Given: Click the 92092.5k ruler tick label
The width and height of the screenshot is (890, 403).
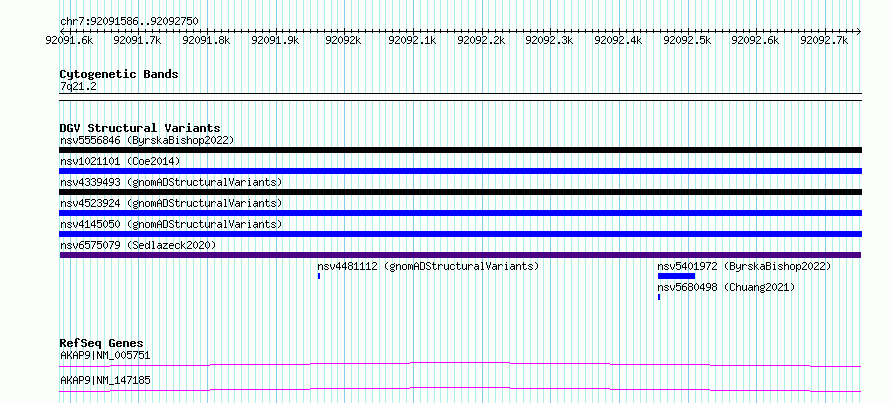Looking at the screenshot, I should point(687,40).
